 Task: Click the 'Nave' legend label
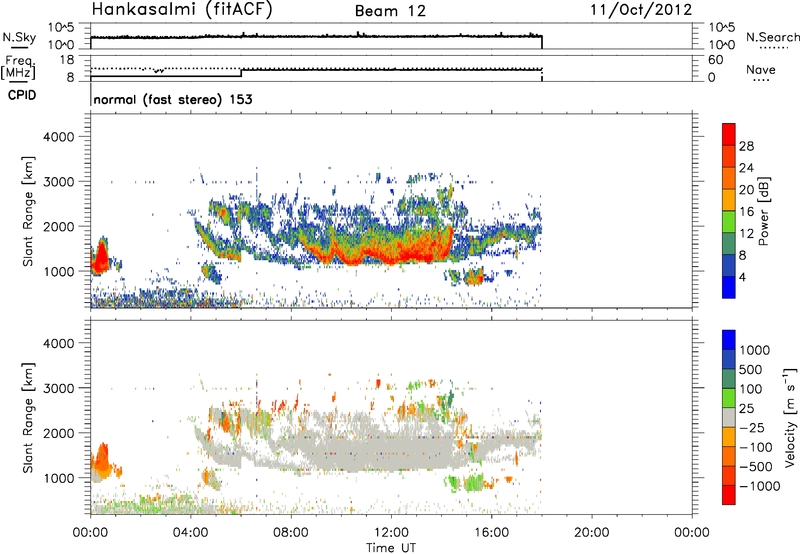click(761, 70)
